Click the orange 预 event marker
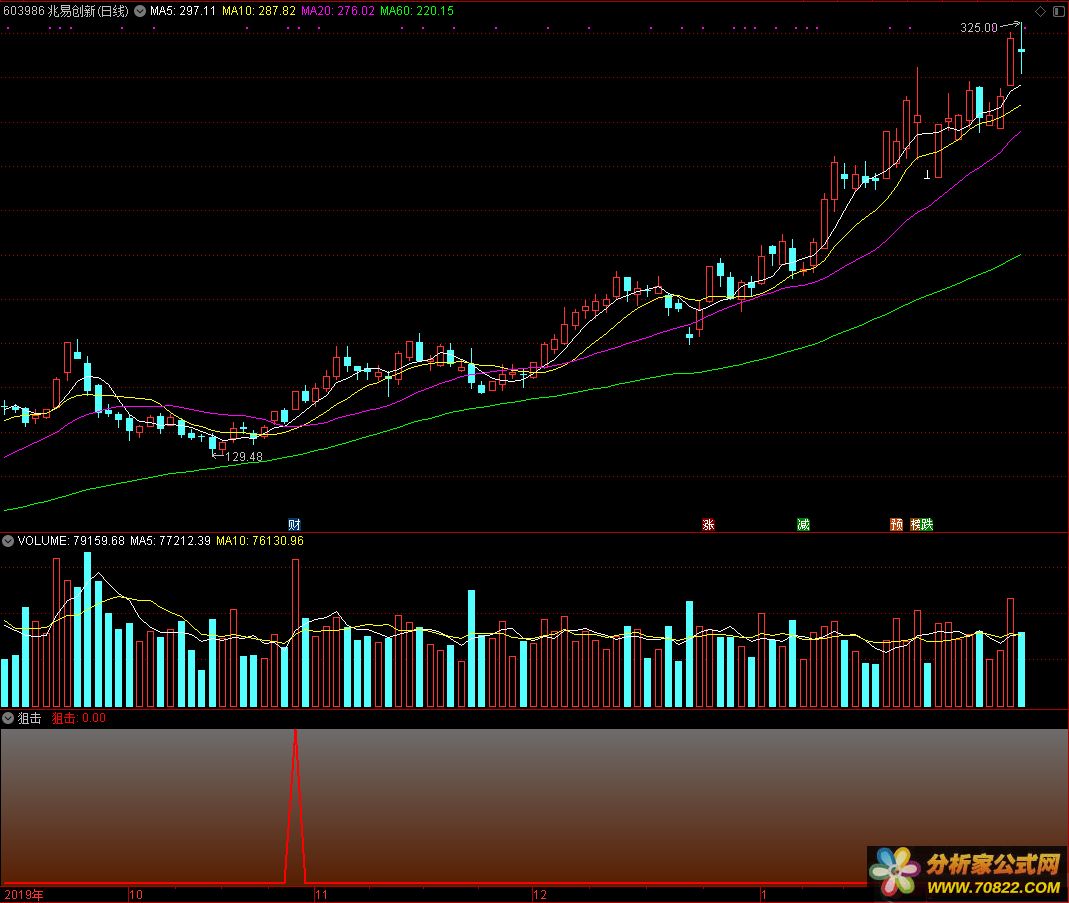Screen dimensions: 1069x903 [896, 524]
